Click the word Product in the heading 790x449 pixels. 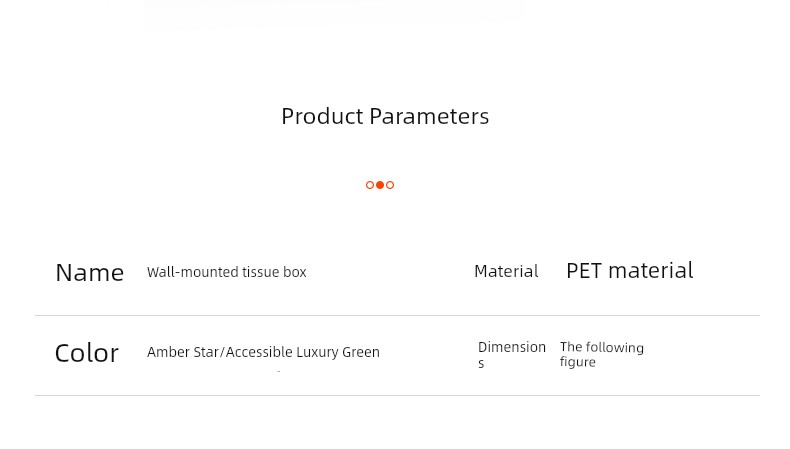coord(322,116)
